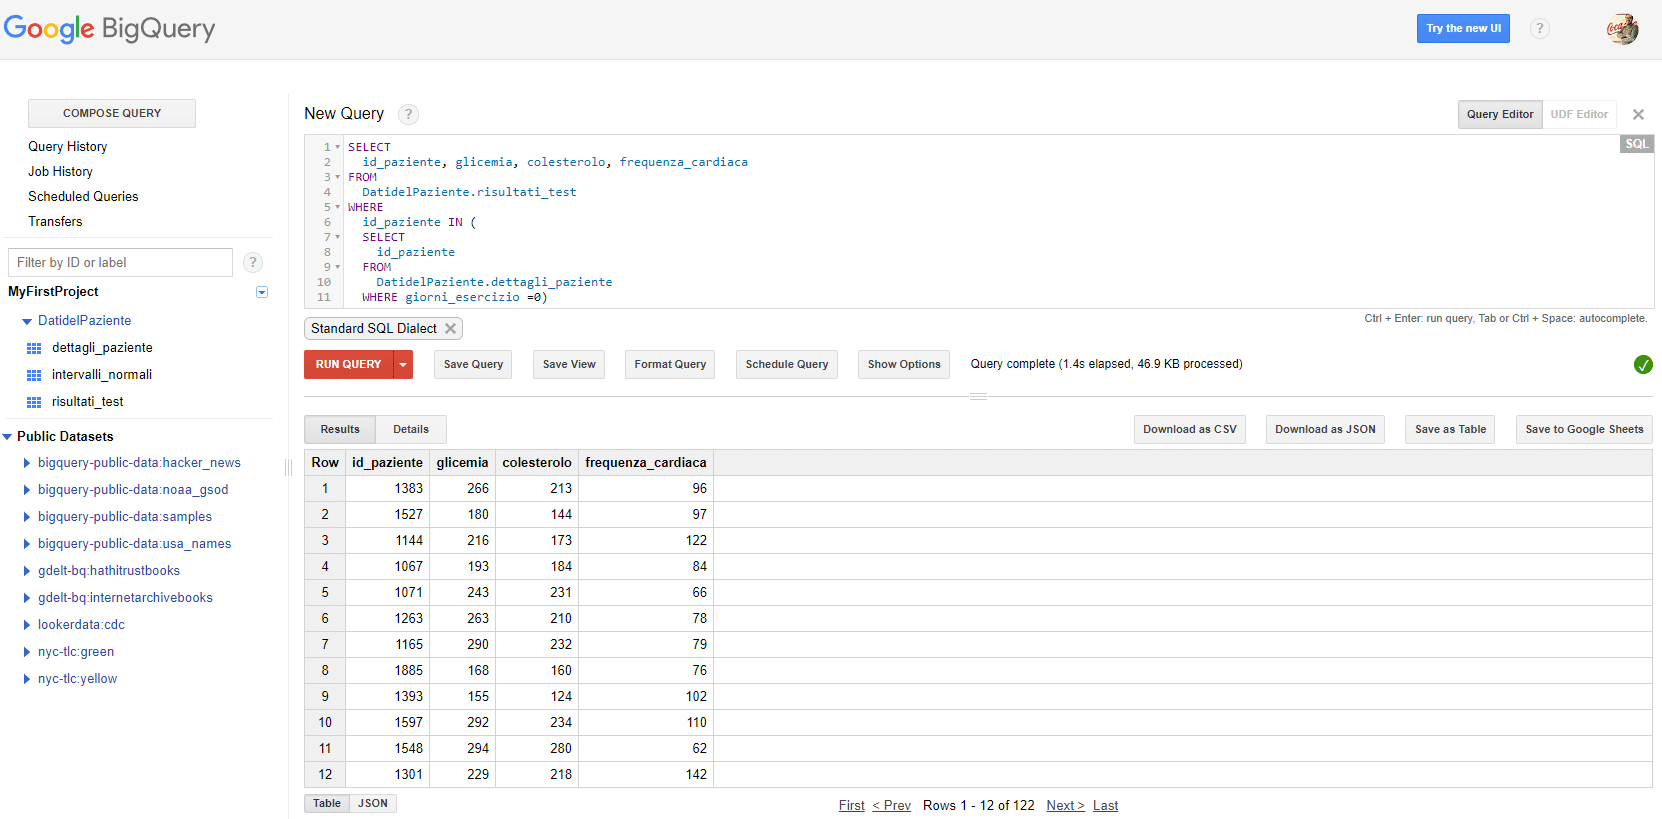
Task: Click Save as Table
Action: pyautogui.click(x=1450, y=429)
